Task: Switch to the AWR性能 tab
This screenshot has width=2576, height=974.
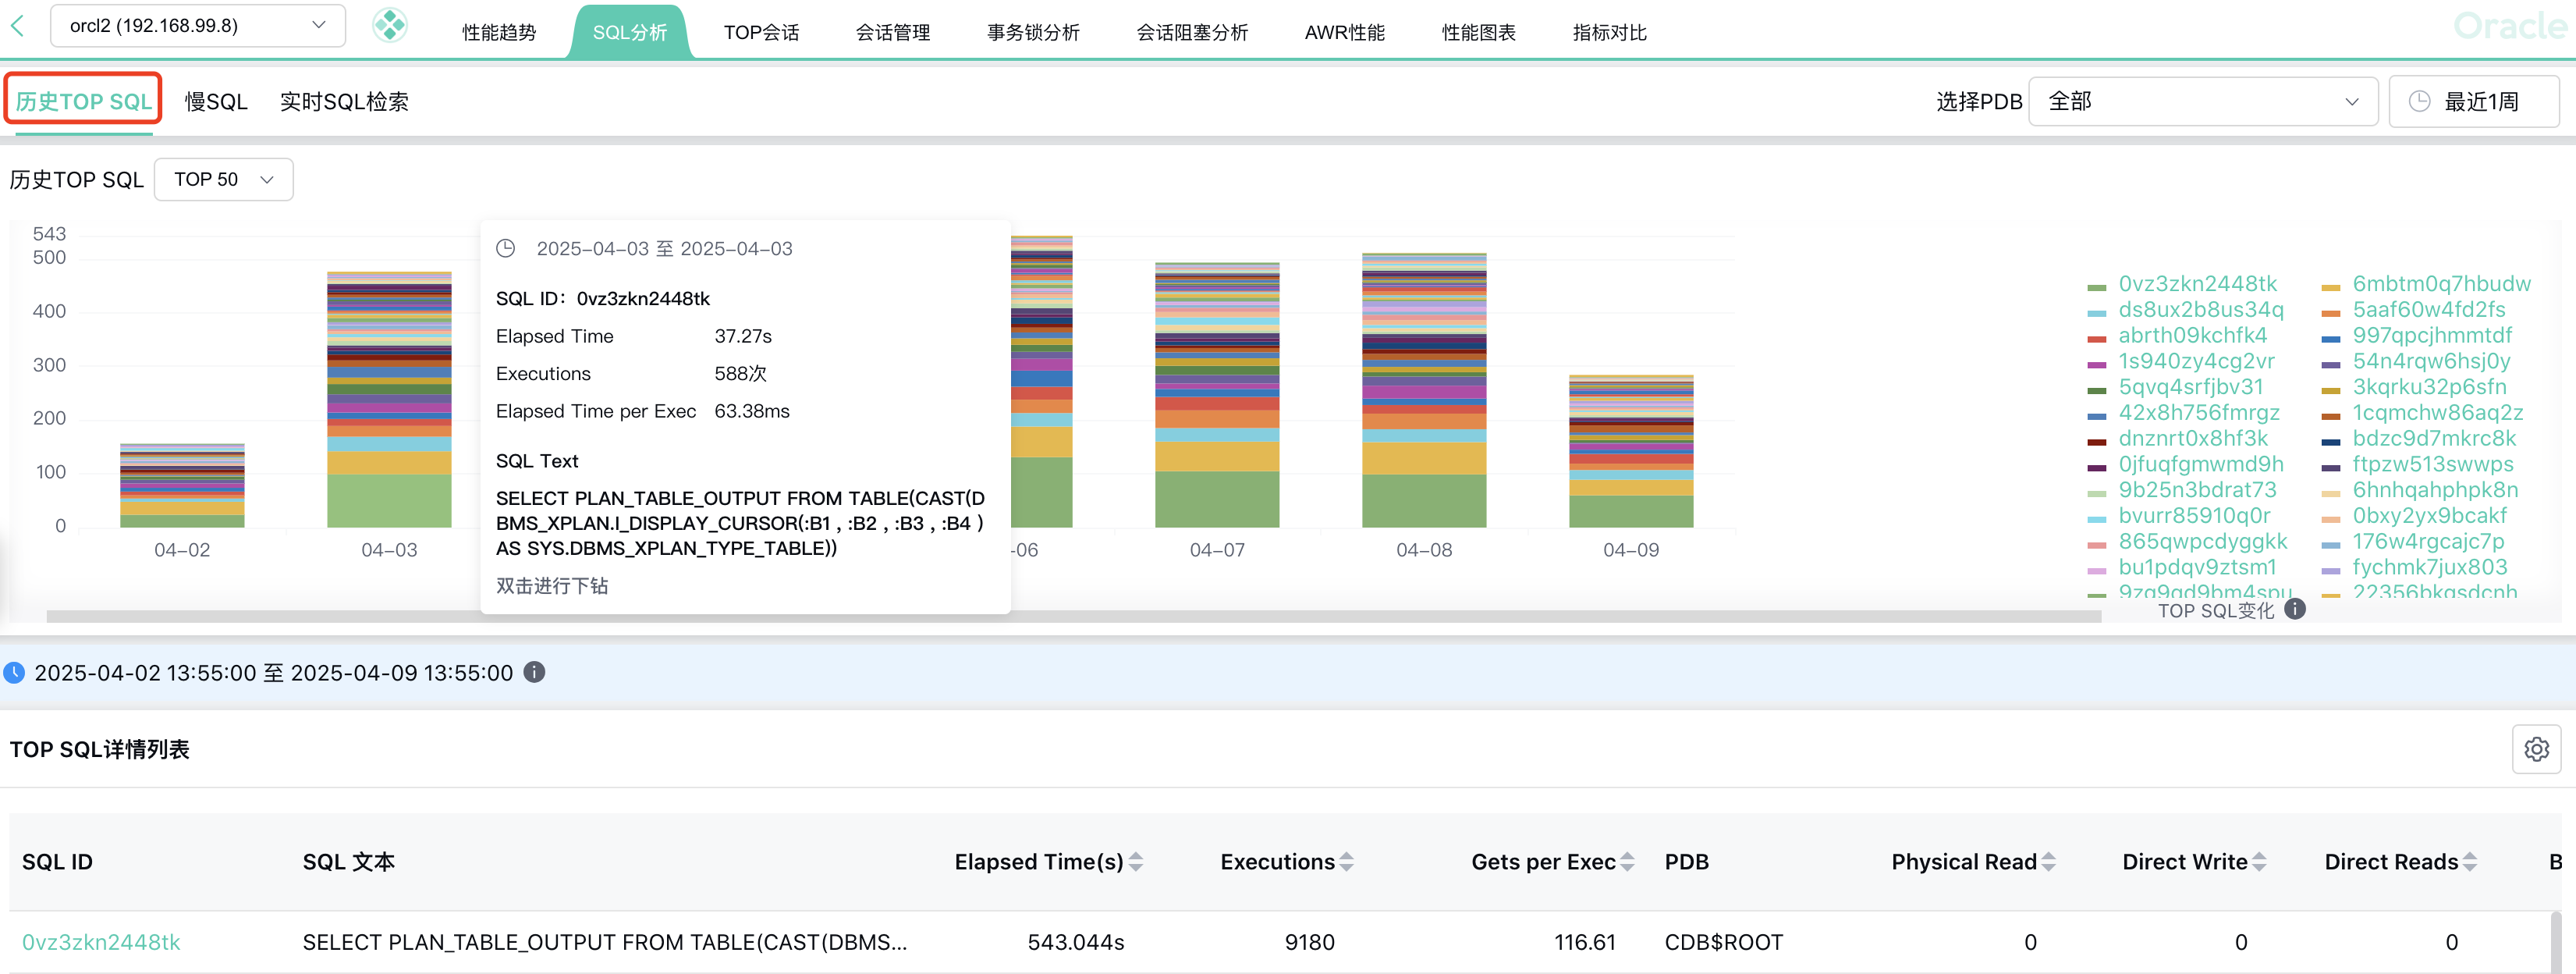Action: pos(1344,33)
